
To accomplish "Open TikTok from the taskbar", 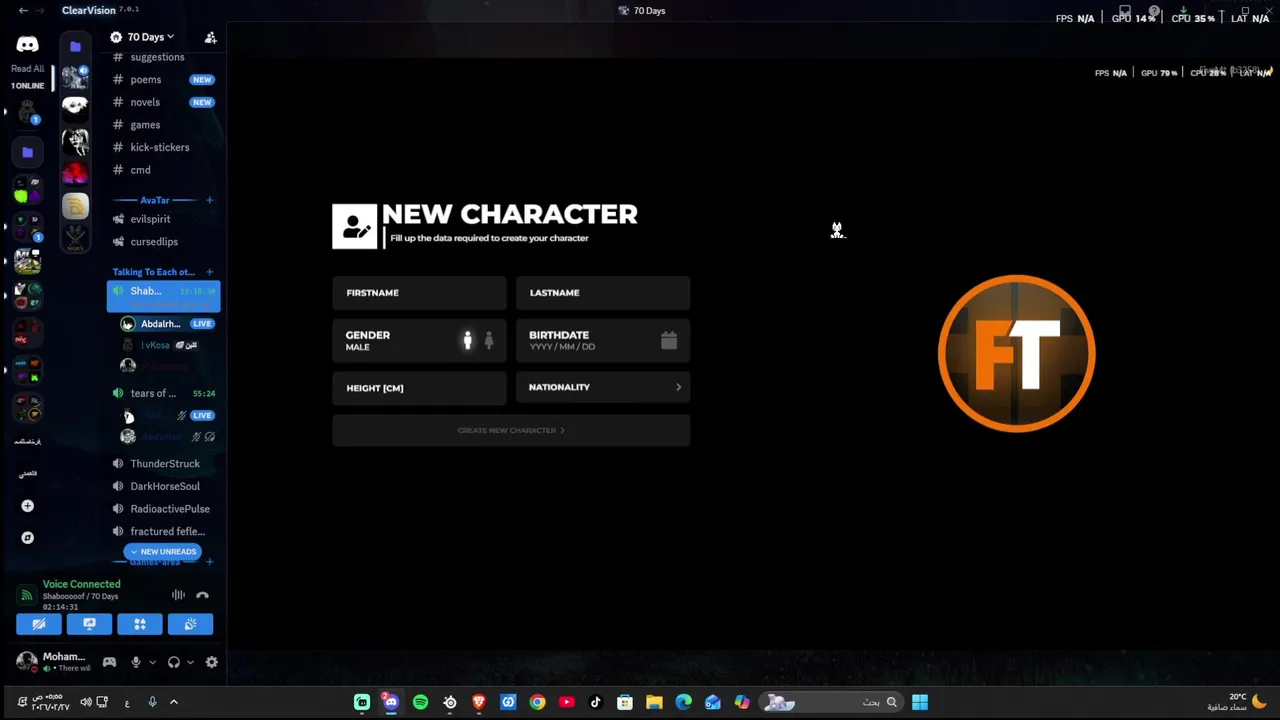I will tap(596, 702).
